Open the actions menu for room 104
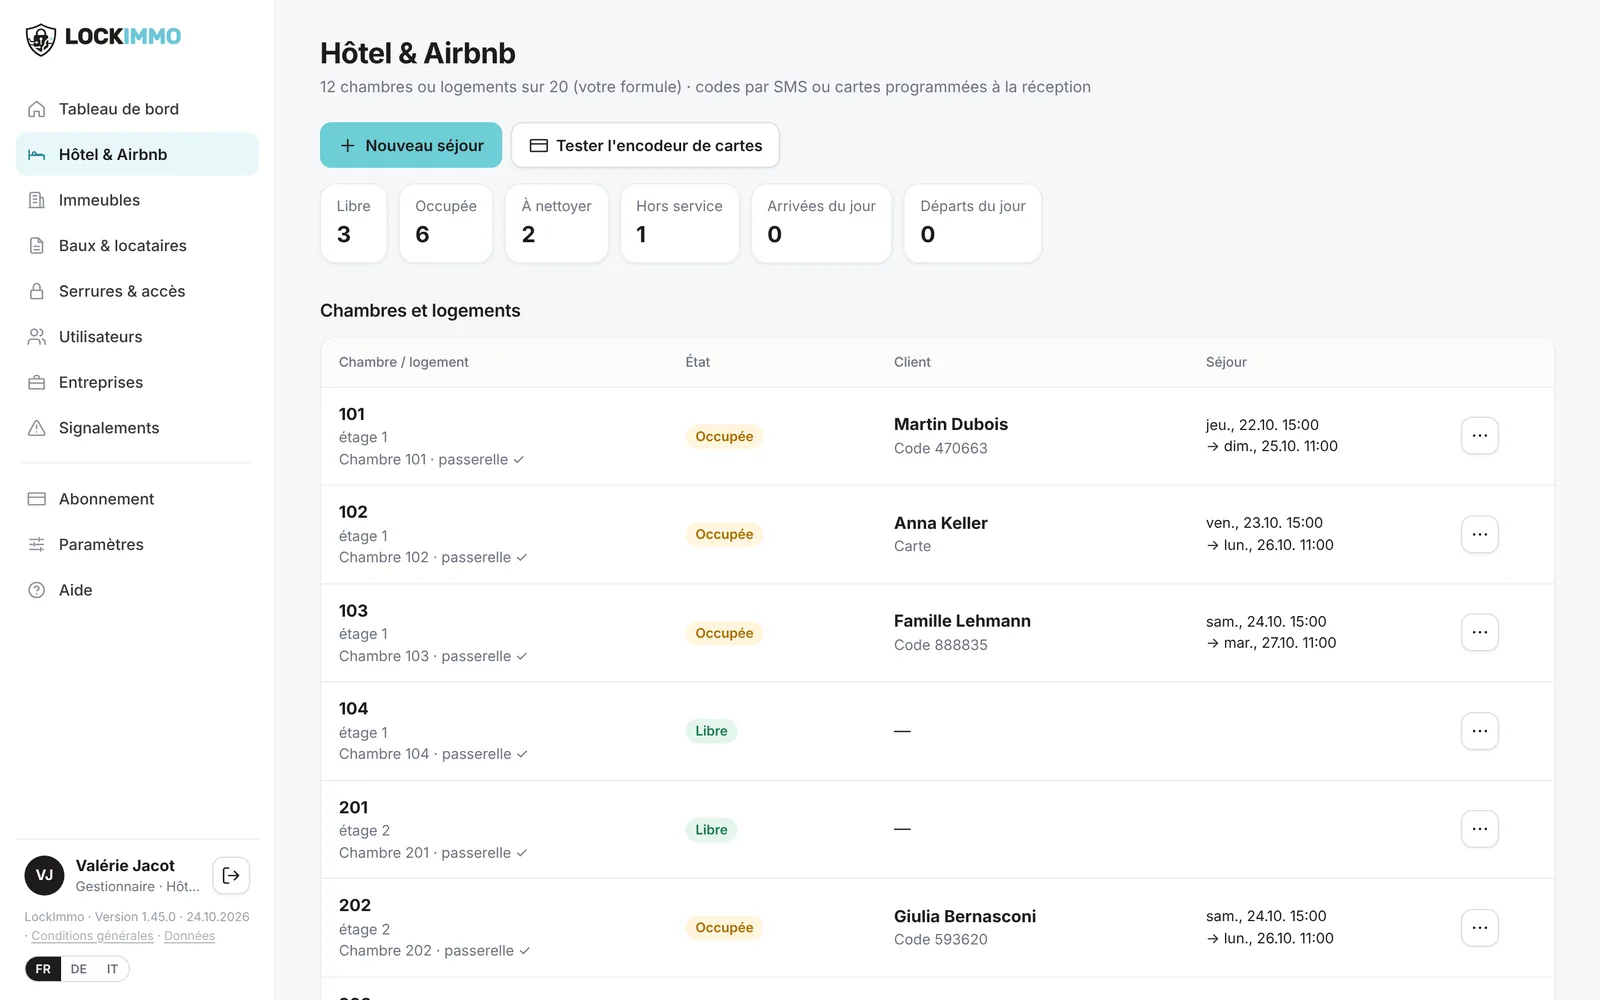This screenshot has height=1000, width=1600. point(1480,731)
